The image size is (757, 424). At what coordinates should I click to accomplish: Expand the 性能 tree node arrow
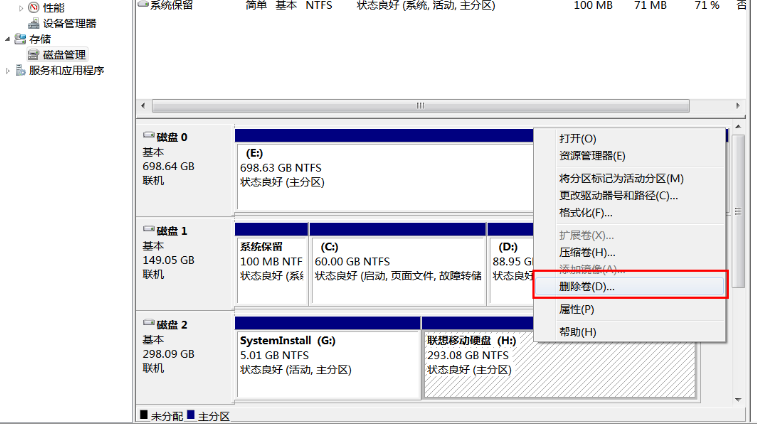[20, 8]
